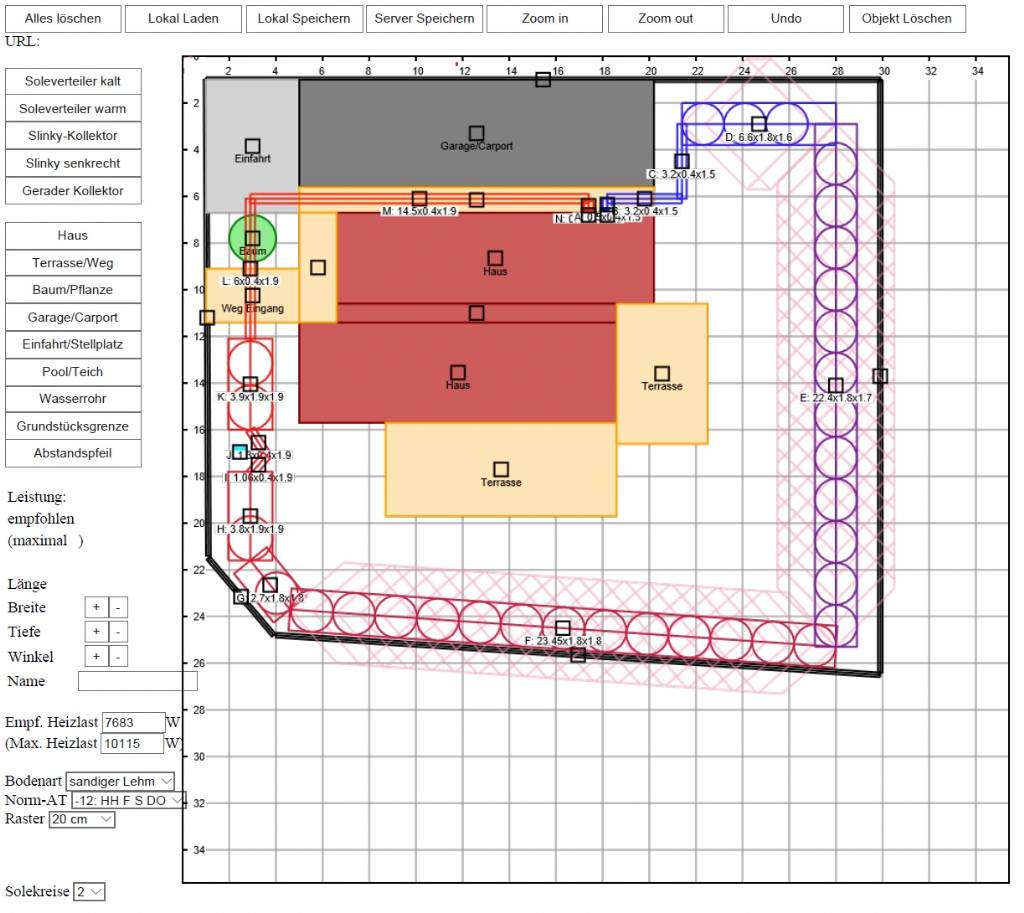This screenshot has width=1024, height=913.
Task: Load plan with Lokal Laden
Action: pyautogui.click(x=183, y=19)
